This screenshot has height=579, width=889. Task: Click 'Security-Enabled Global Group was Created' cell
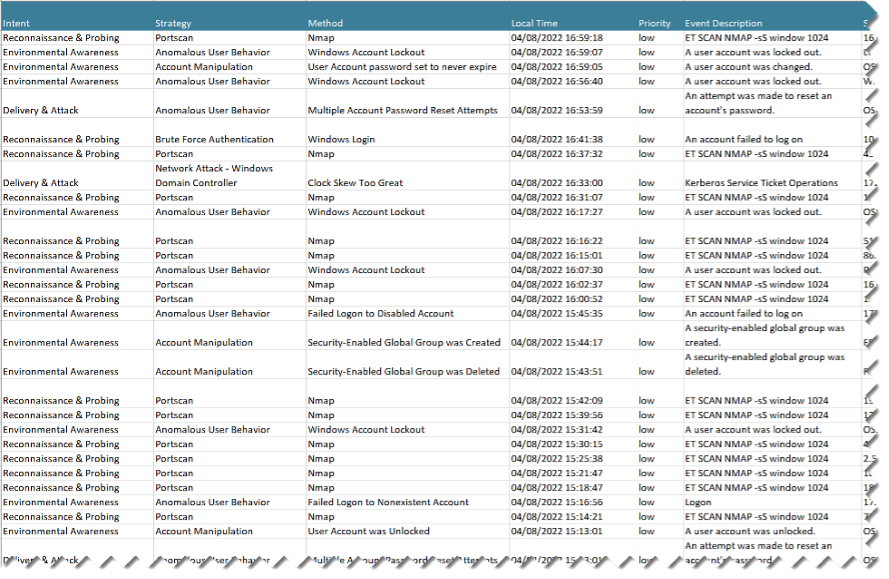(x=404, y=342)
